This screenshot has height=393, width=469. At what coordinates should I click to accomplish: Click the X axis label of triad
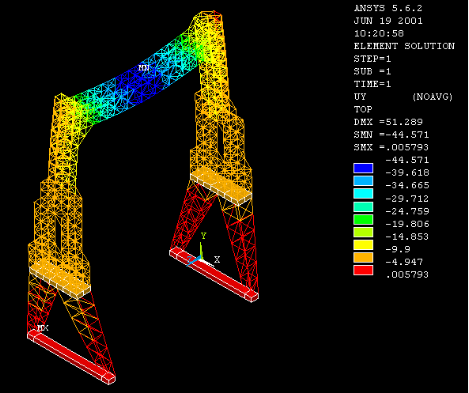click(x=217, y=259)
